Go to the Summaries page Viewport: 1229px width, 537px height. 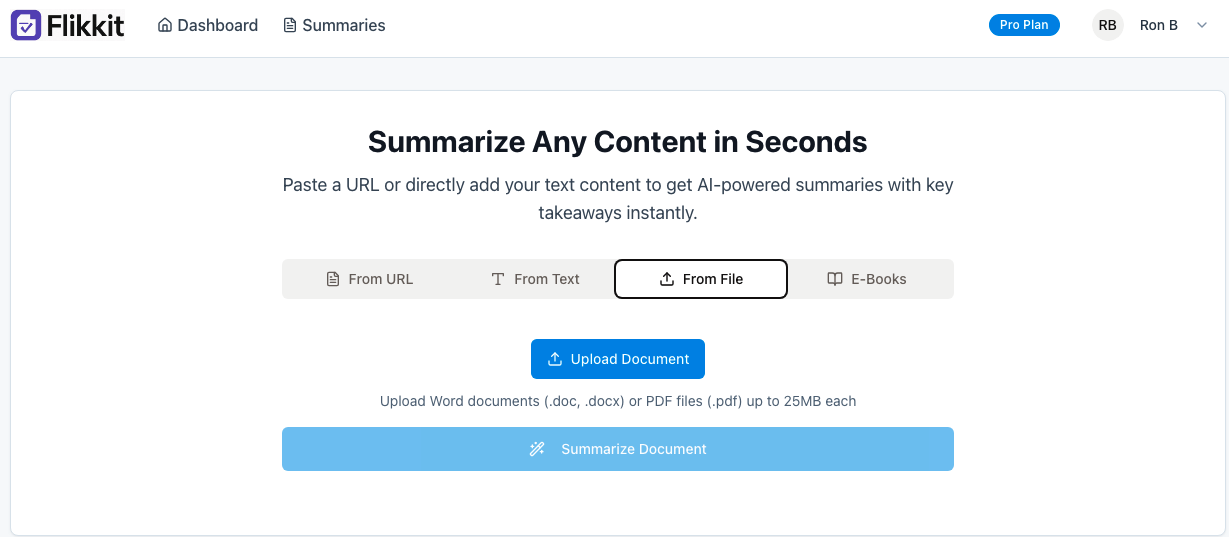[x=334, y=25]
